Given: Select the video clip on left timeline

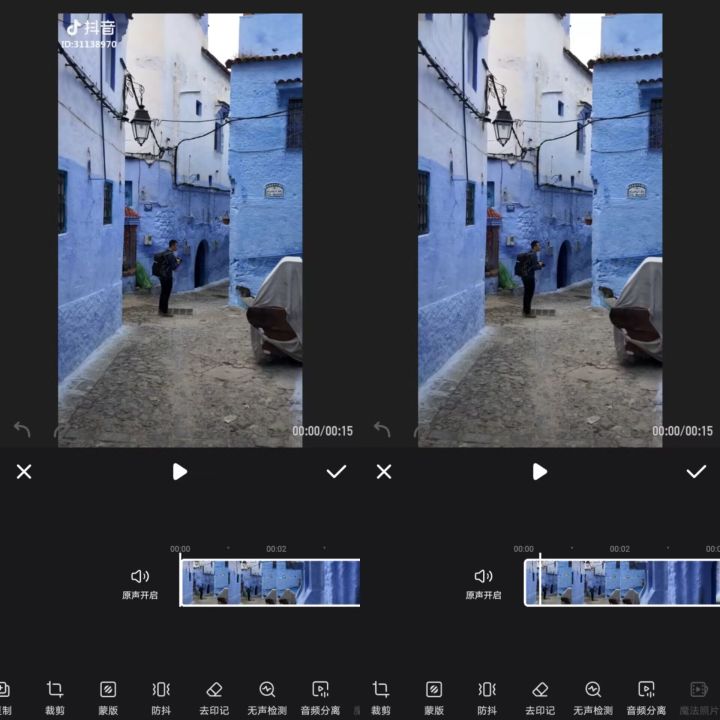Looking at the screenshot, I should (270, 582).
